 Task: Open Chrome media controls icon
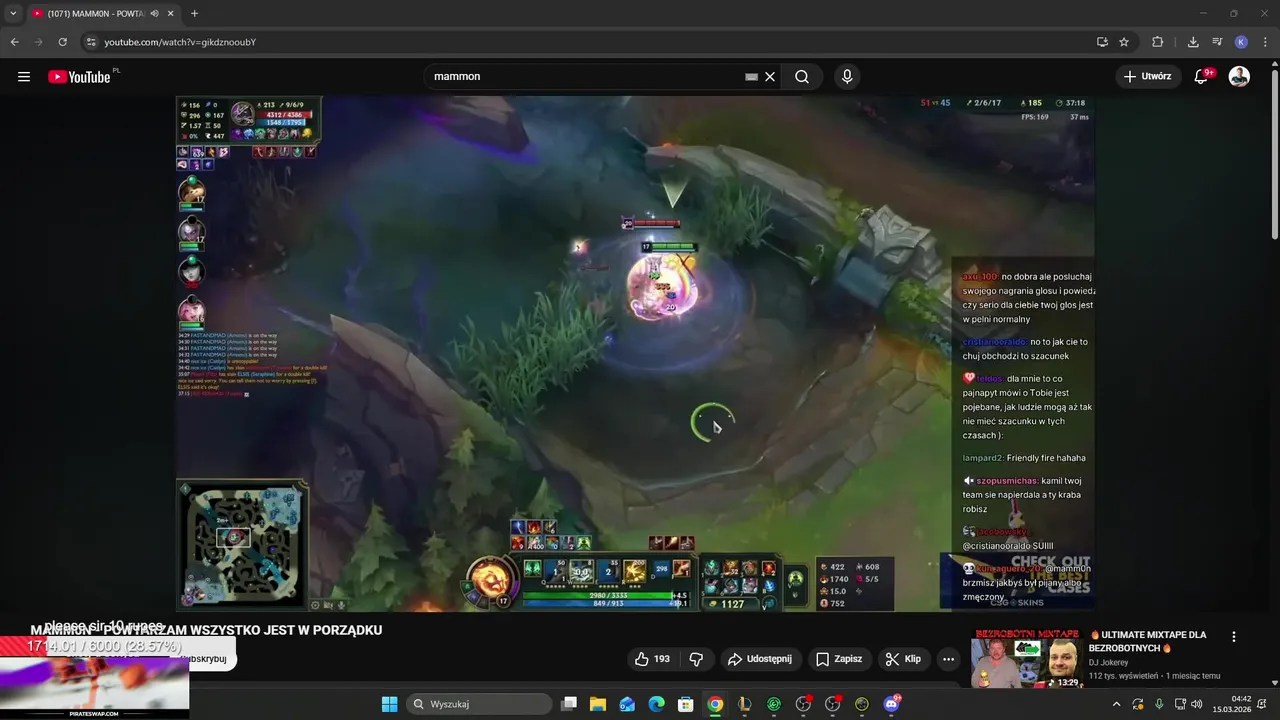coord(1217,42)
